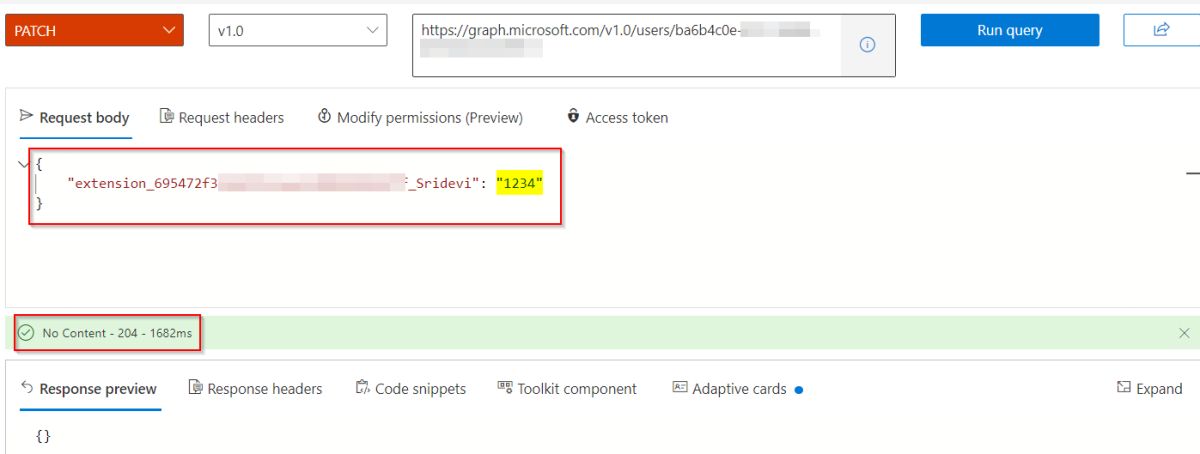Screen dimensions: 1200x454
Task: Dismiss the No Content status banner
Action: pos(1184,333)
